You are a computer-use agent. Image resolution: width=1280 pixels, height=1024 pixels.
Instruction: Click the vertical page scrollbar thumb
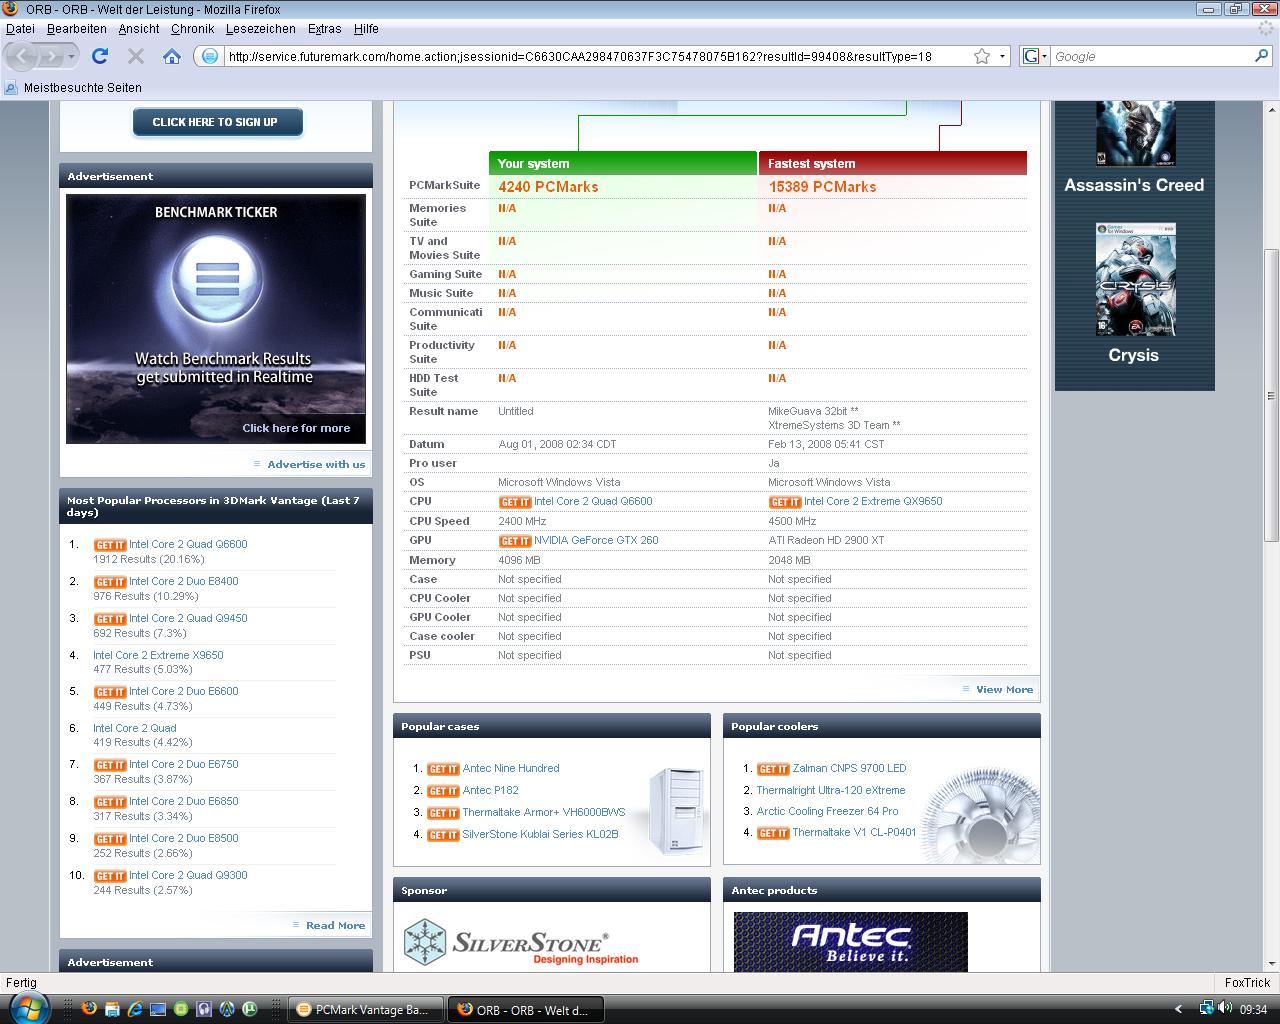point(1271,395)
